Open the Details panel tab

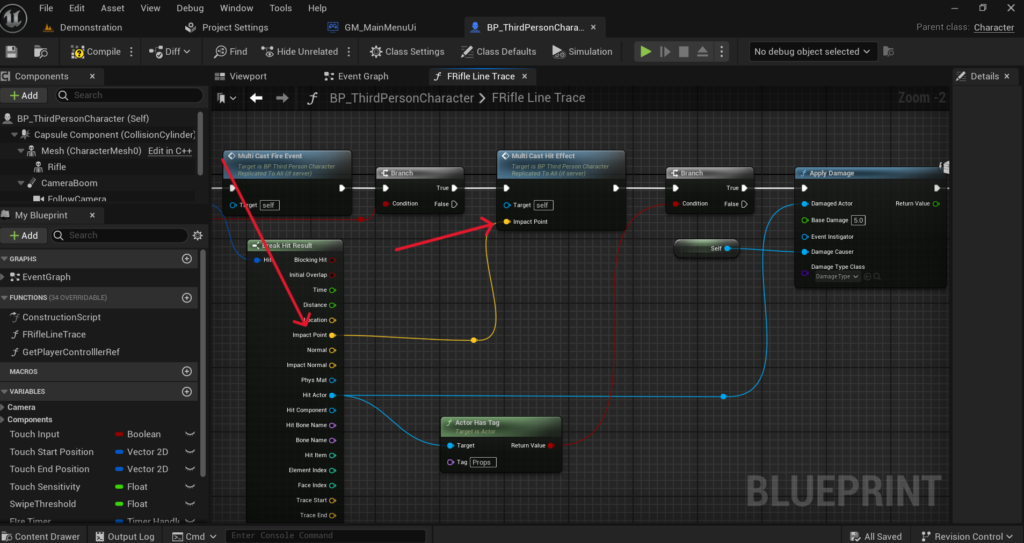coord(984,76)
